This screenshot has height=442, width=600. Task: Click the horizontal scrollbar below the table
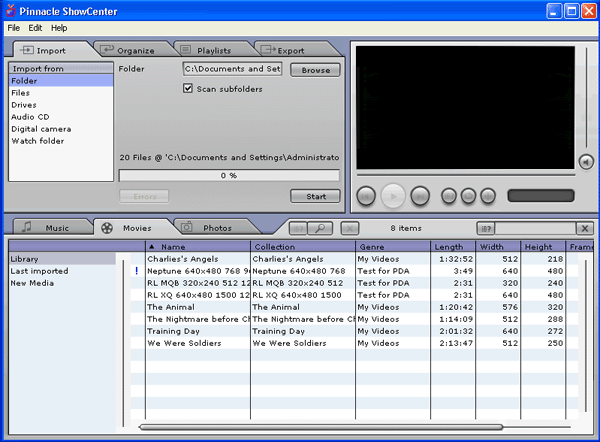[x=321, y=427]
